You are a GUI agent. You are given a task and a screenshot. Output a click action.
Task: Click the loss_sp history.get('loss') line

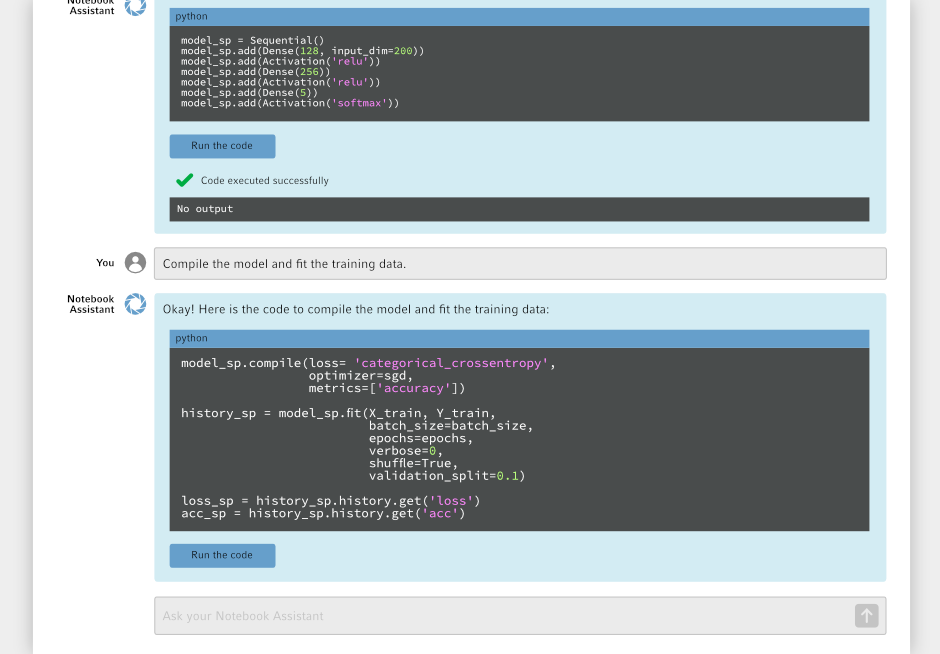coord(330,501)
